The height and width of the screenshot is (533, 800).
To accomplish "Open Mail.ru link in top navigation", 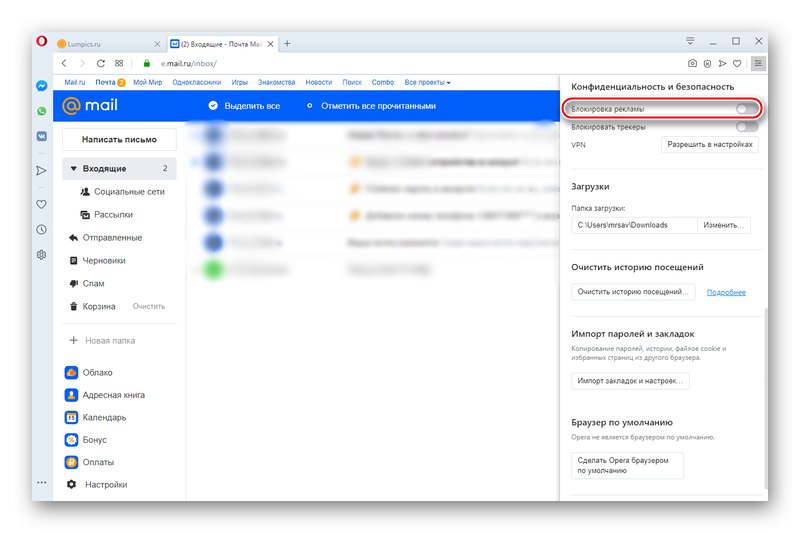I will tap(74, 82).
